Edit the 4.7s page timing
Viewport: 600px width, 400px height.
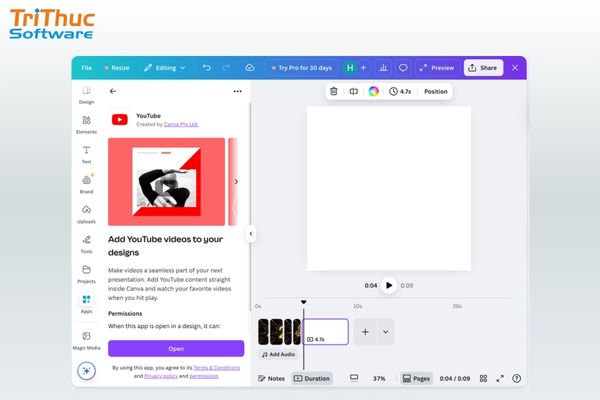(x=400, y=91)
